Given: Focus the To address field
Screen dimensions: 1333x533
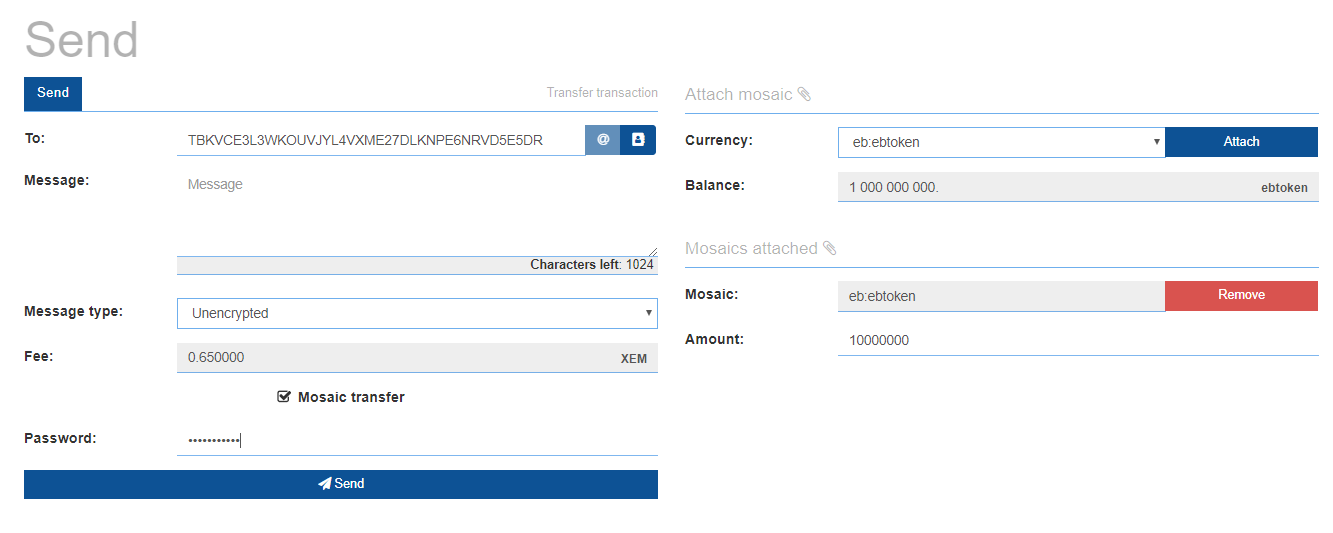Looking at the screenshot, I should pyautogui.click(x=380, y=140).
